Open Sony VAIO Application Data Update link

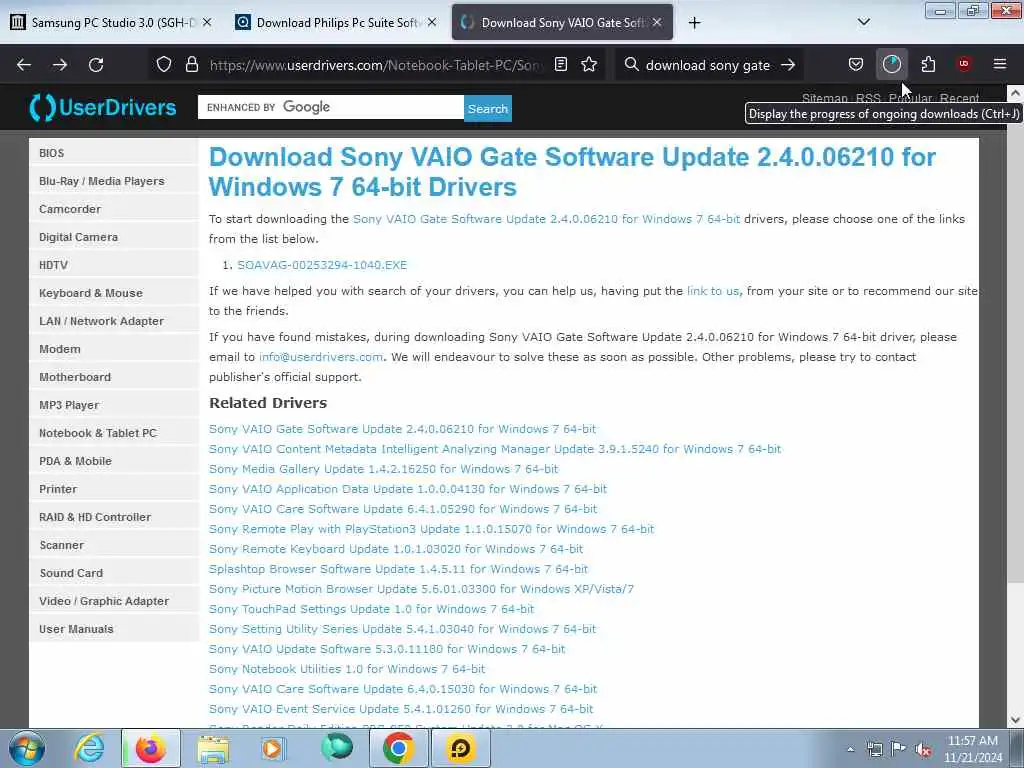click(408, 489)
